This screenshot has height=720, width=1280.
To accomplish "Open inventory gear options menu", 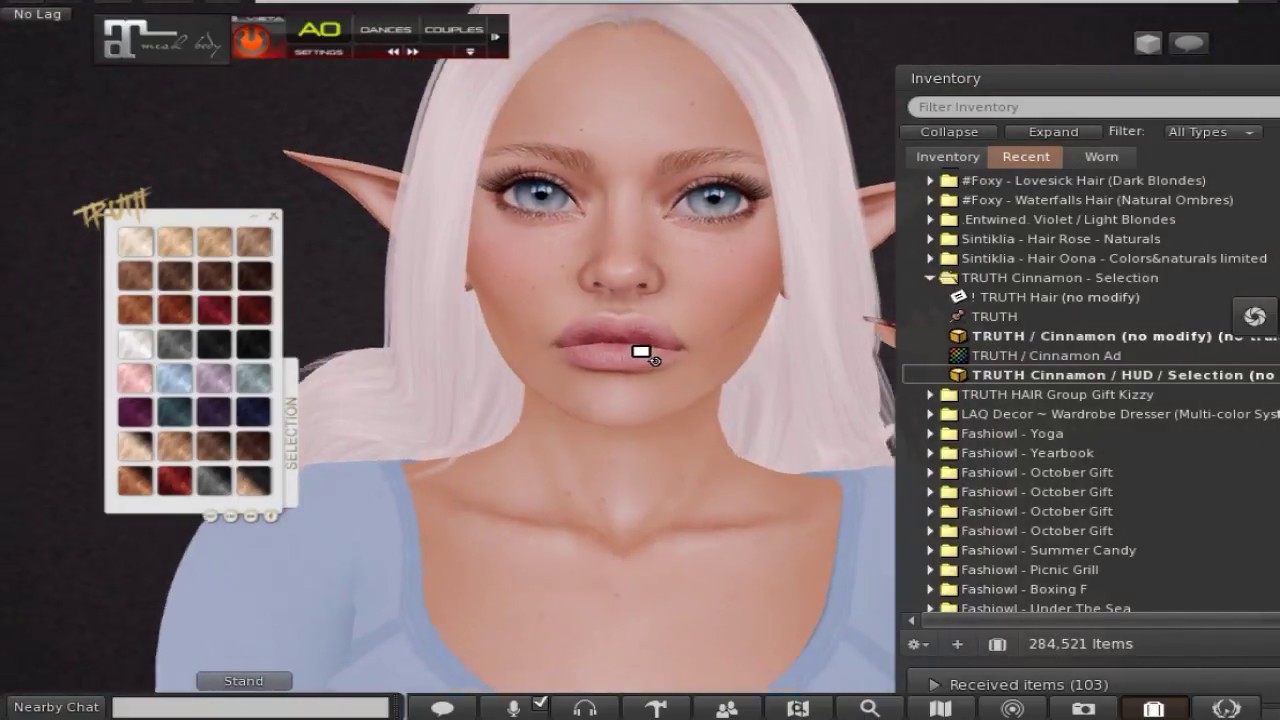I will click(x=917, y=645).
